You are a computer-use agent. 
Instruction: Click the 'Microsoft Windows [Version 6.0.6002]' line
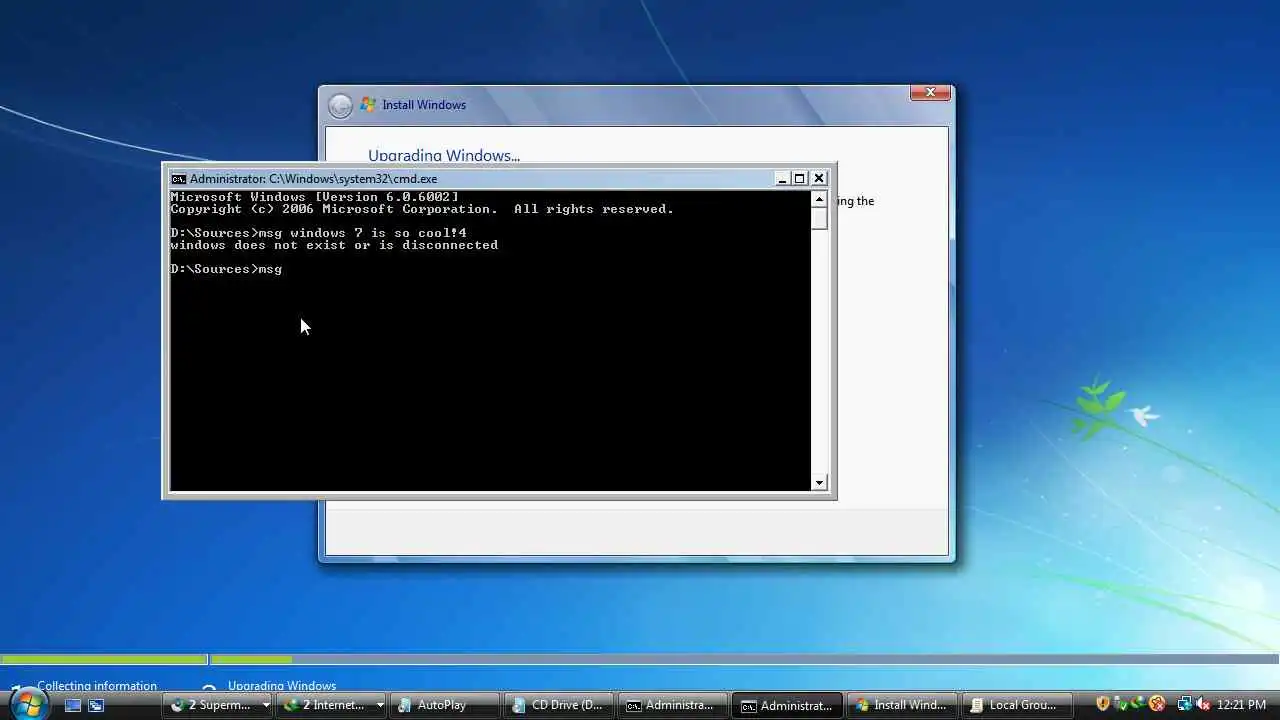314,197
